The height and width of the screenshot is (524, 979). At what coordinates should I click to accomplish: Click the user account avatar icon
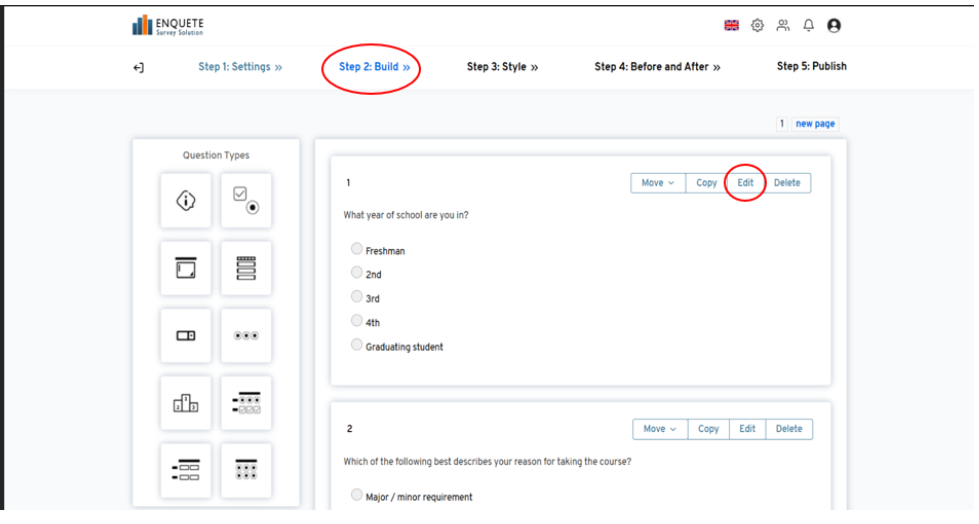[834, 26]
